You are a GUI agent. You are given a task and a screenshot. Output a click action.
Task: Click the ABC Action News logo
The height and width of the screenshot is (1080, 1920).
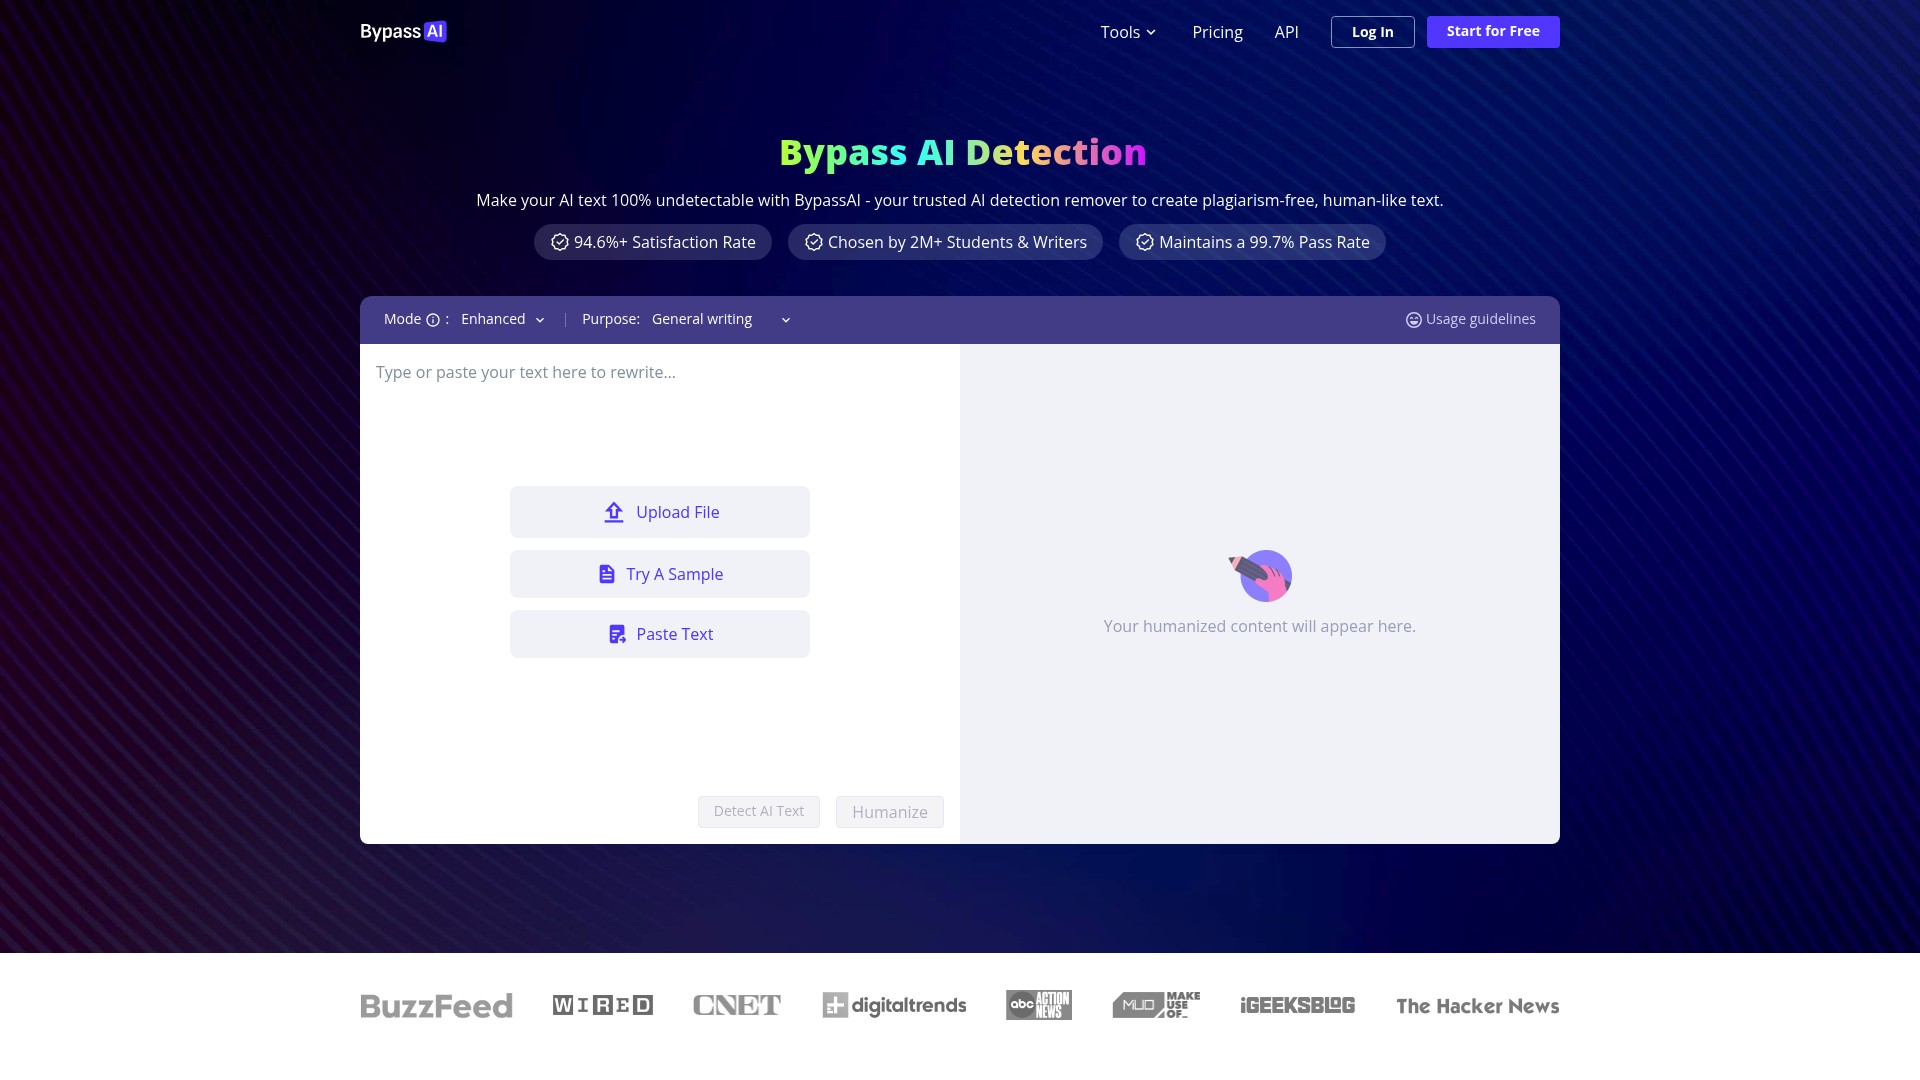[x=1039, y=1005]
